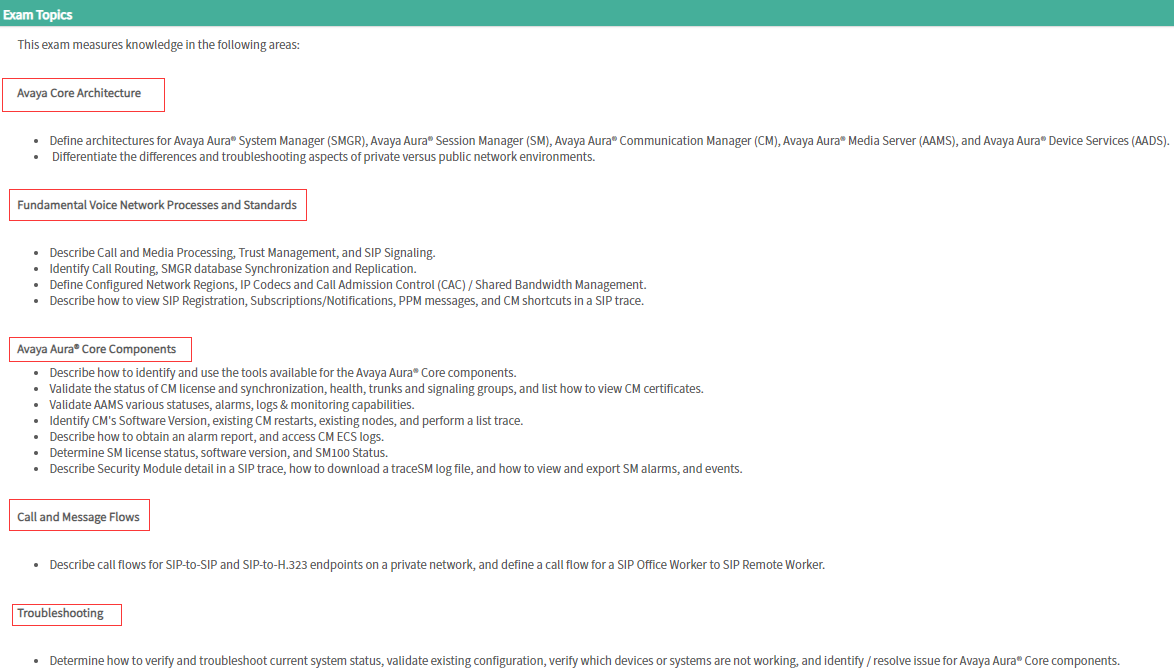1174x670 pixels.
Task: Select Fundamental Voice Network Processes and Standards heading
Action: 156,205
